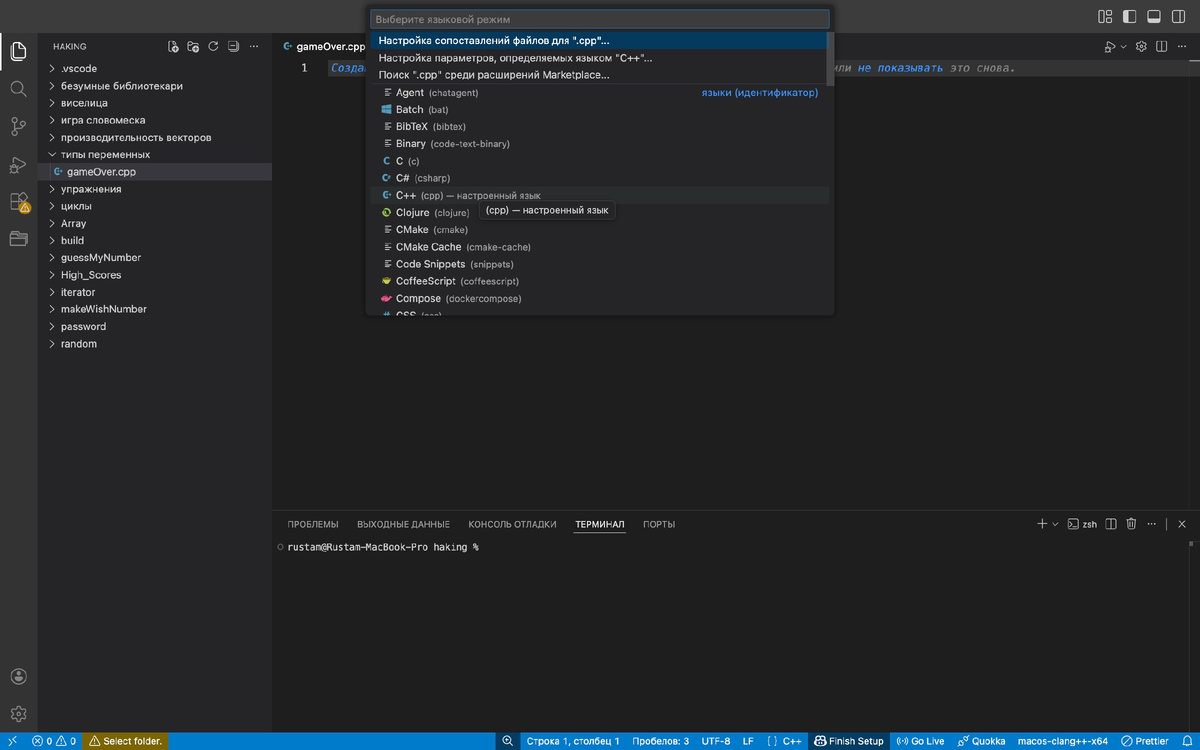
Task: Split the terminal panel
Action: [x=1111, y=523]
